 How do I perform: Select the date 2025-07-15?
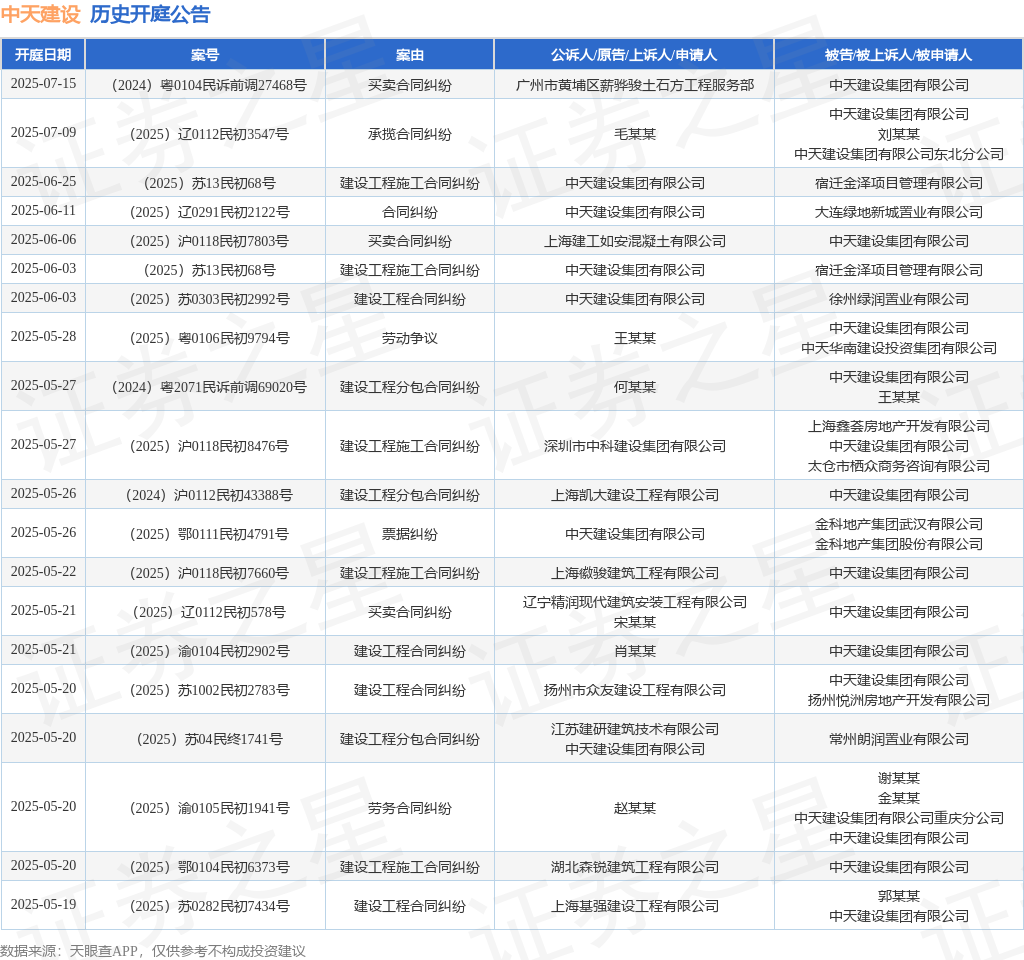coord(43,84)
